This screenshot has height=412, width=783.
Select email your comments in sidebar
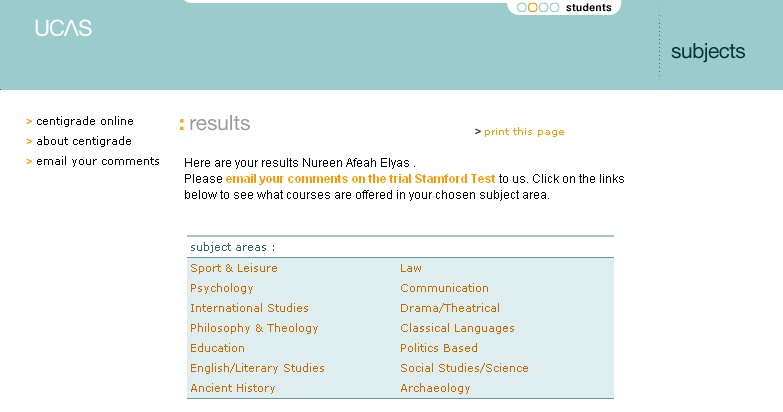coord(98,161)
